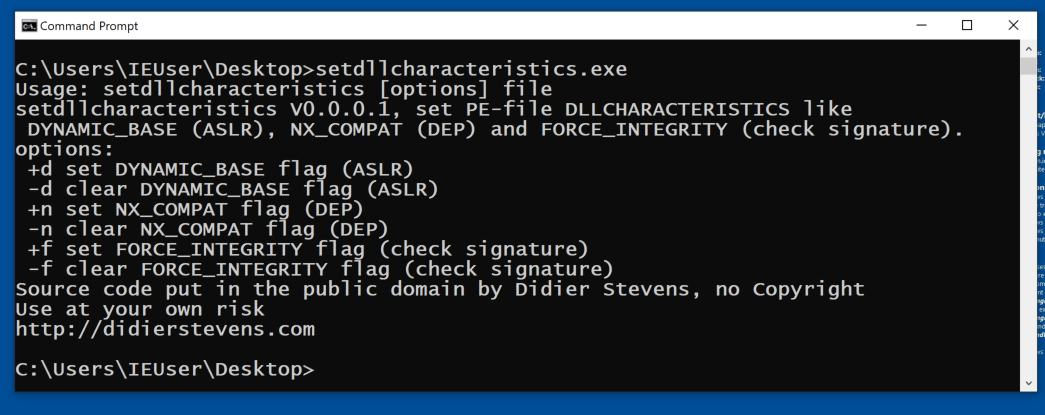Close the Command Prompt window

1013,25
